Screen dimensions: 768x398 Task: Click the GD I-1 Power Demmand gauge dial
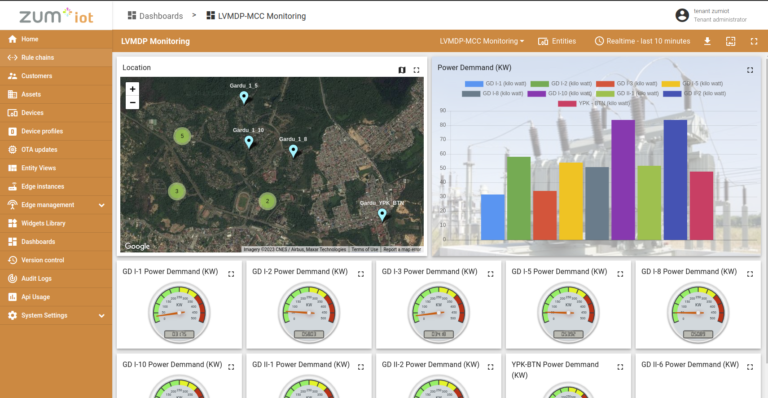[179, 312]
